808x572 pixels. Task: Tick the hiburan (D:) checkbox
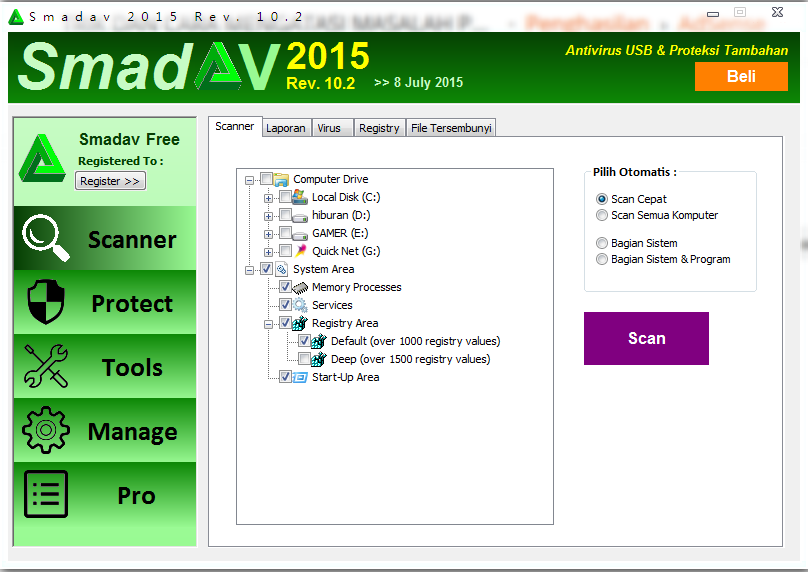285,214
